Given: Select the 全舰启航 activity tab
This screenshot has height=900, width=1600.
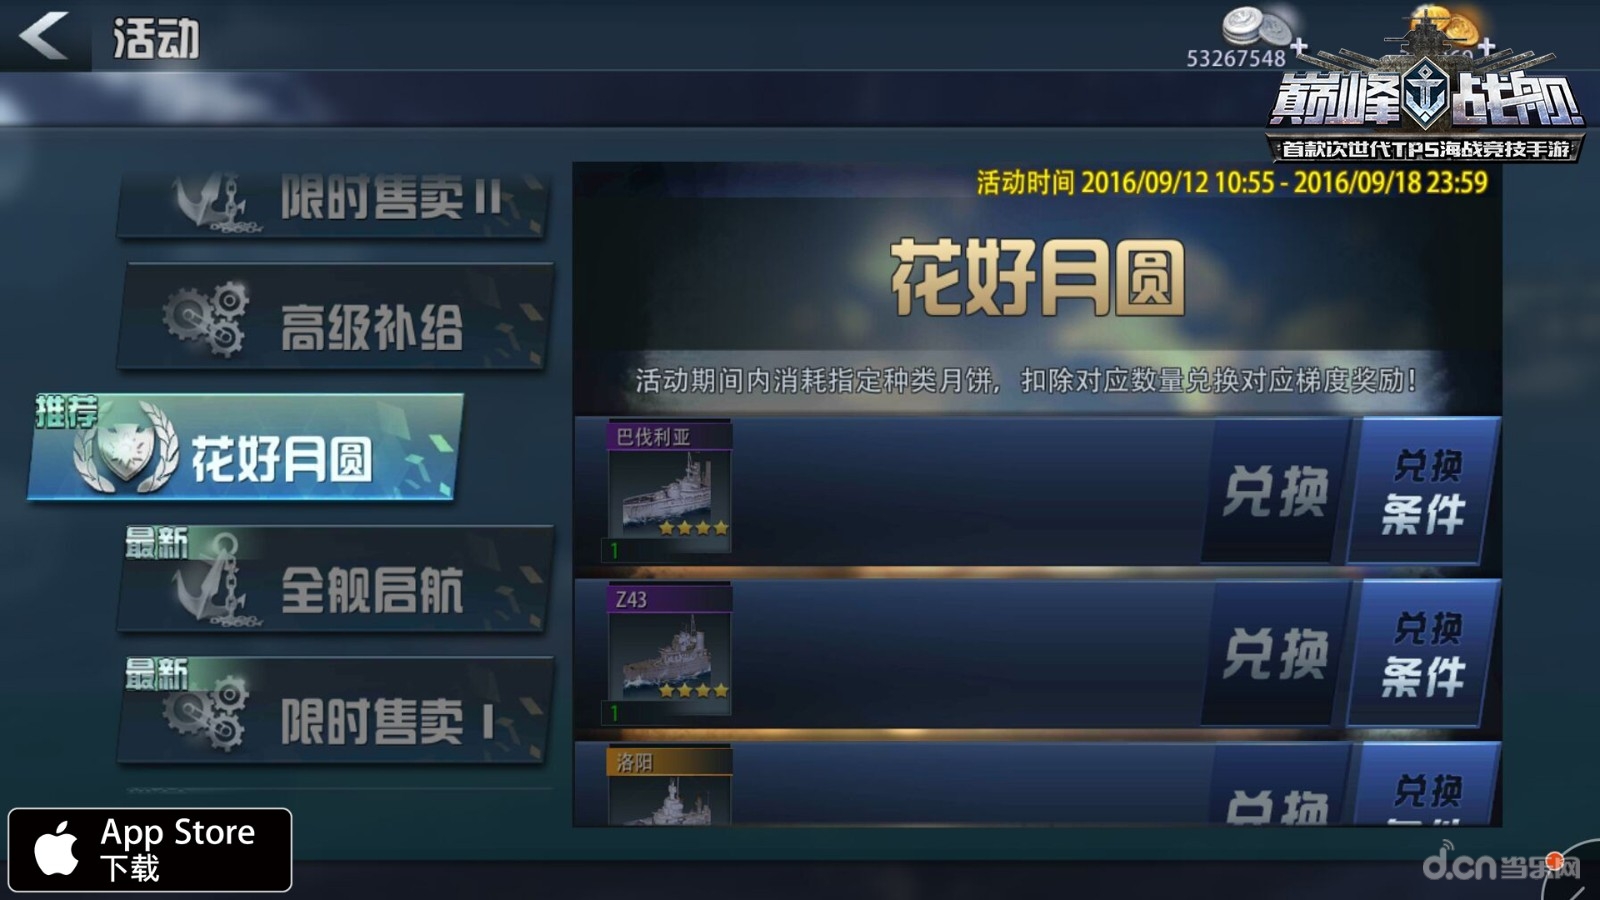Looking at the screenshot, I should pos(335,580).
